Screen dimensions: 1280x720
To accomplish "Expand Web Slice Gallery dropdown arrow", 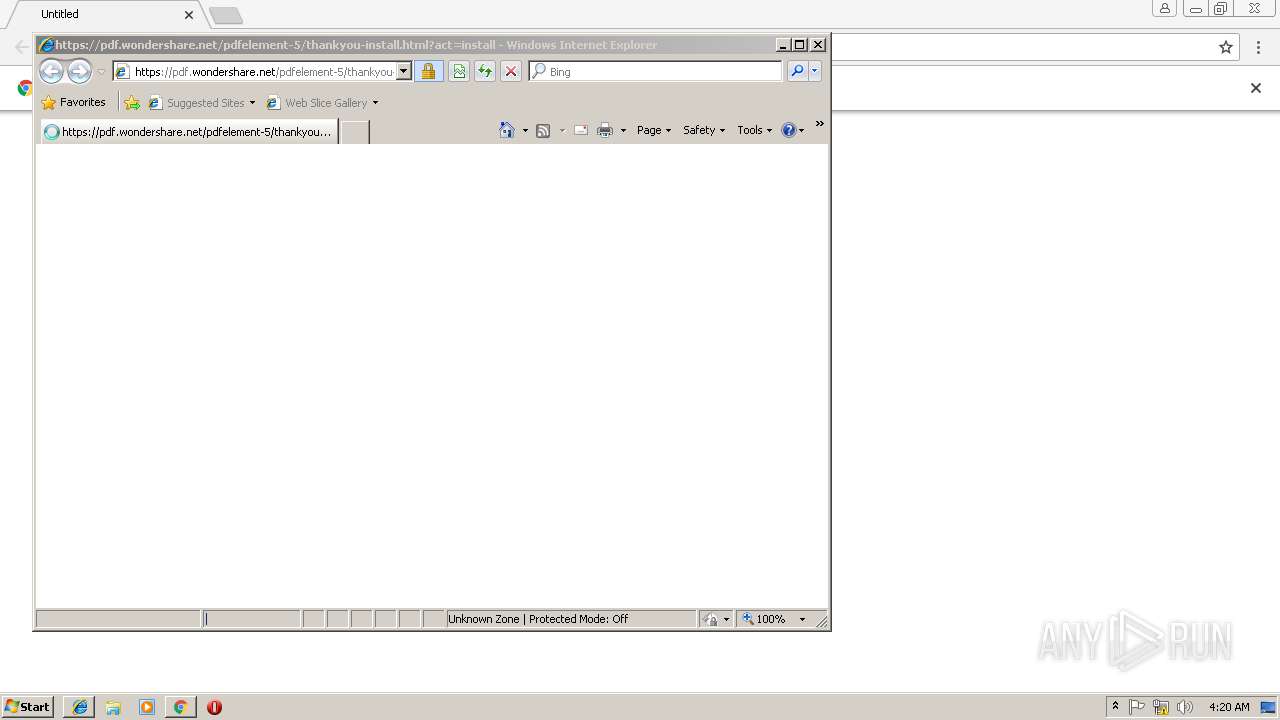I will click(x=375, y=103).
